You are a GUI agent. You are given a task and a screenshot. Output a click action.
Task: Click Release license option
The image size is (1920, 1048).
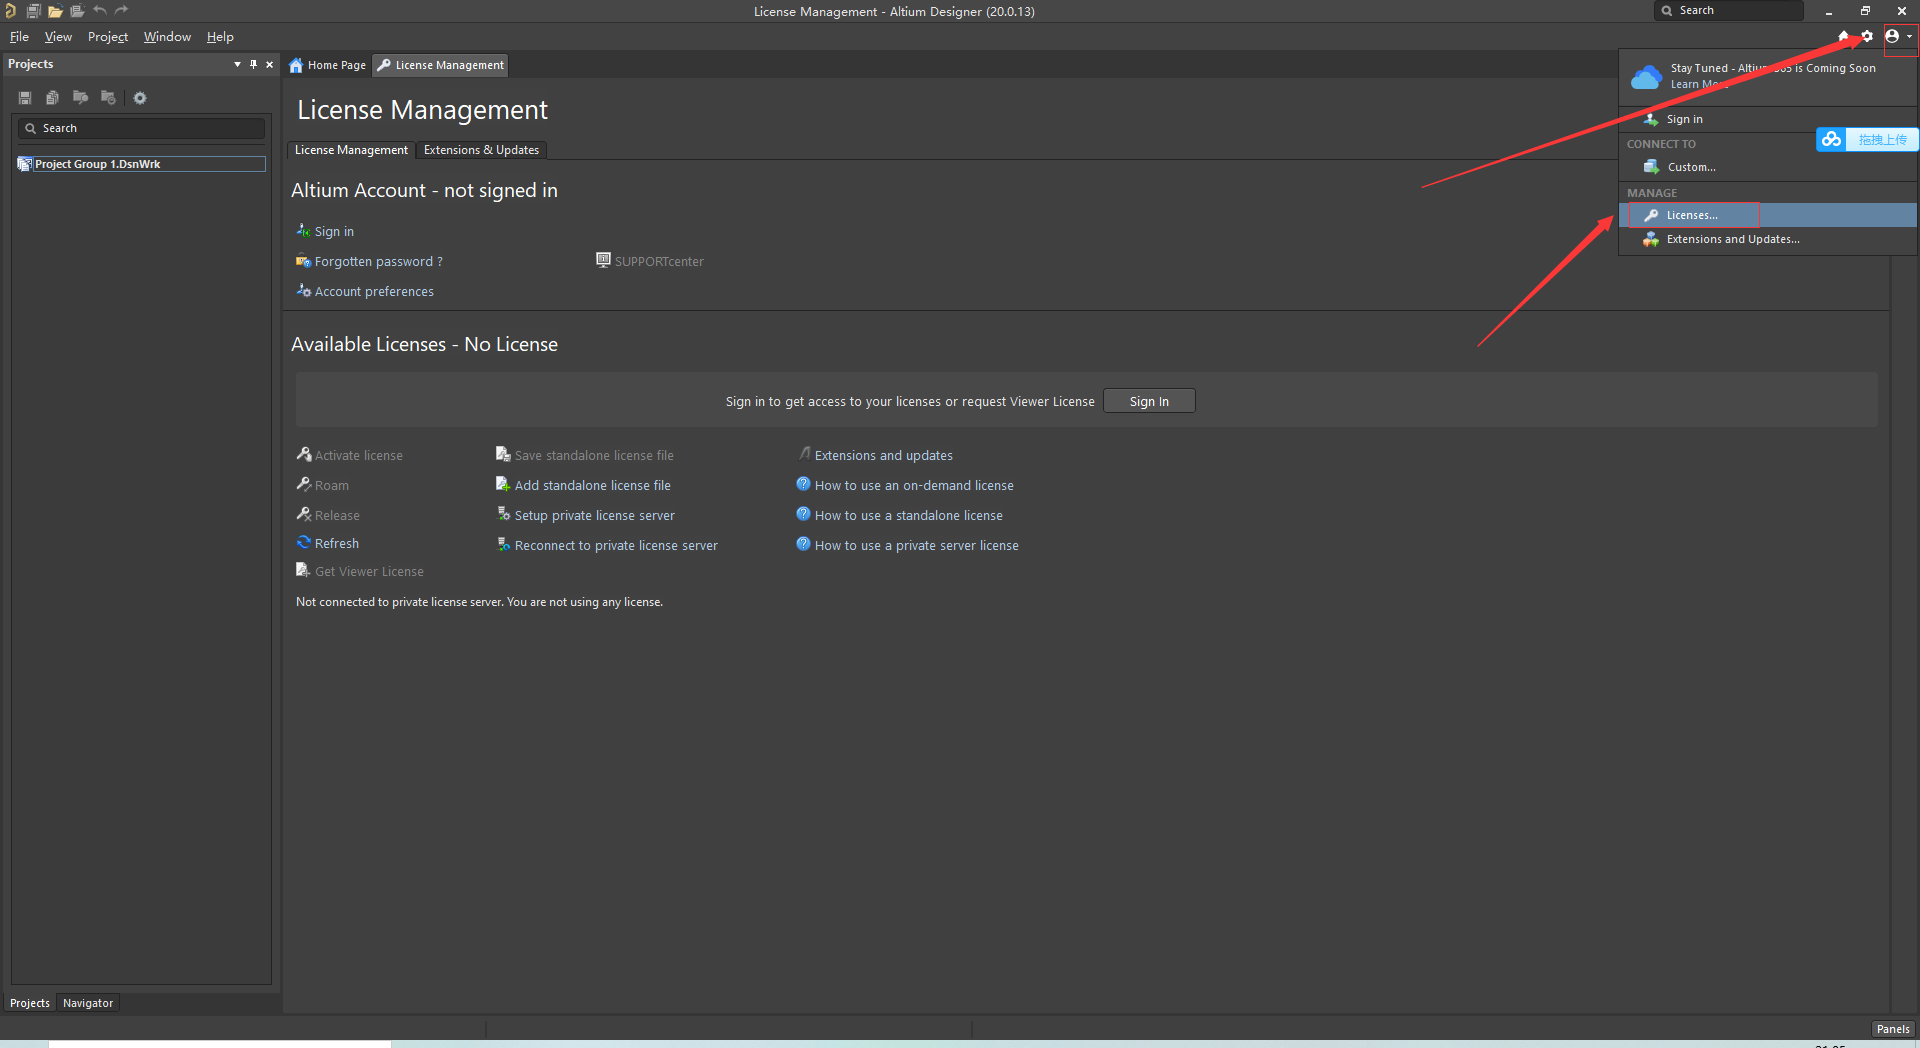pyautogui.click(x=337, y=515)
